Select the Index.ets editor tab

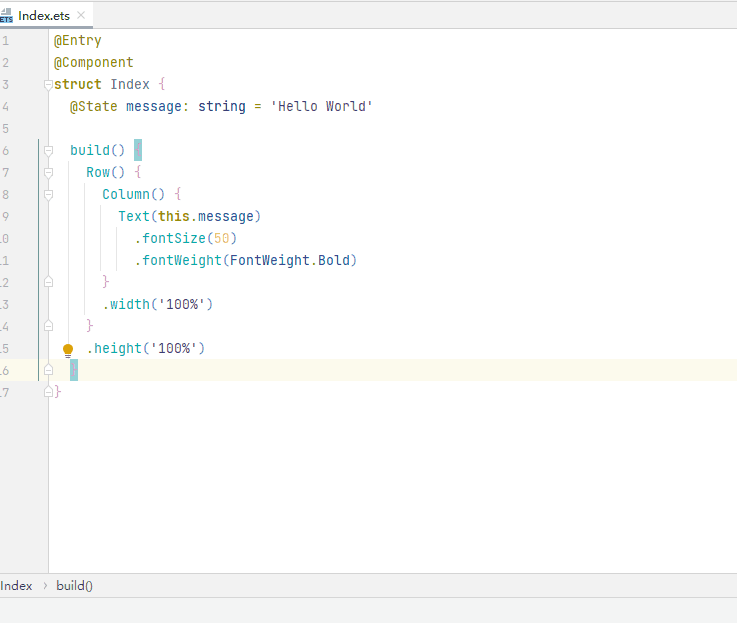44,16
